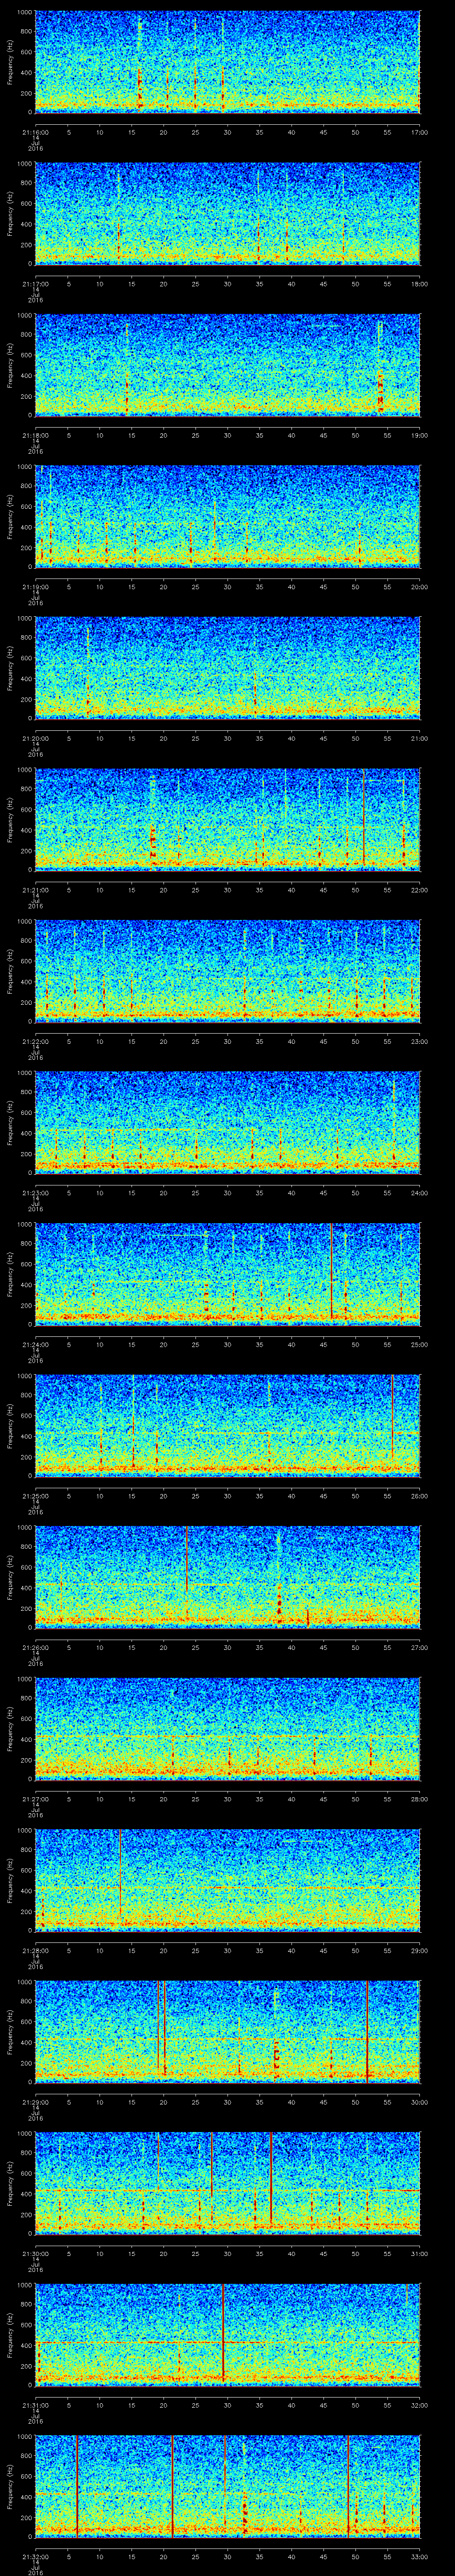Click the "19:00" end time label
This screenshot has height=2576, width=455.
(x=419, y=435)
